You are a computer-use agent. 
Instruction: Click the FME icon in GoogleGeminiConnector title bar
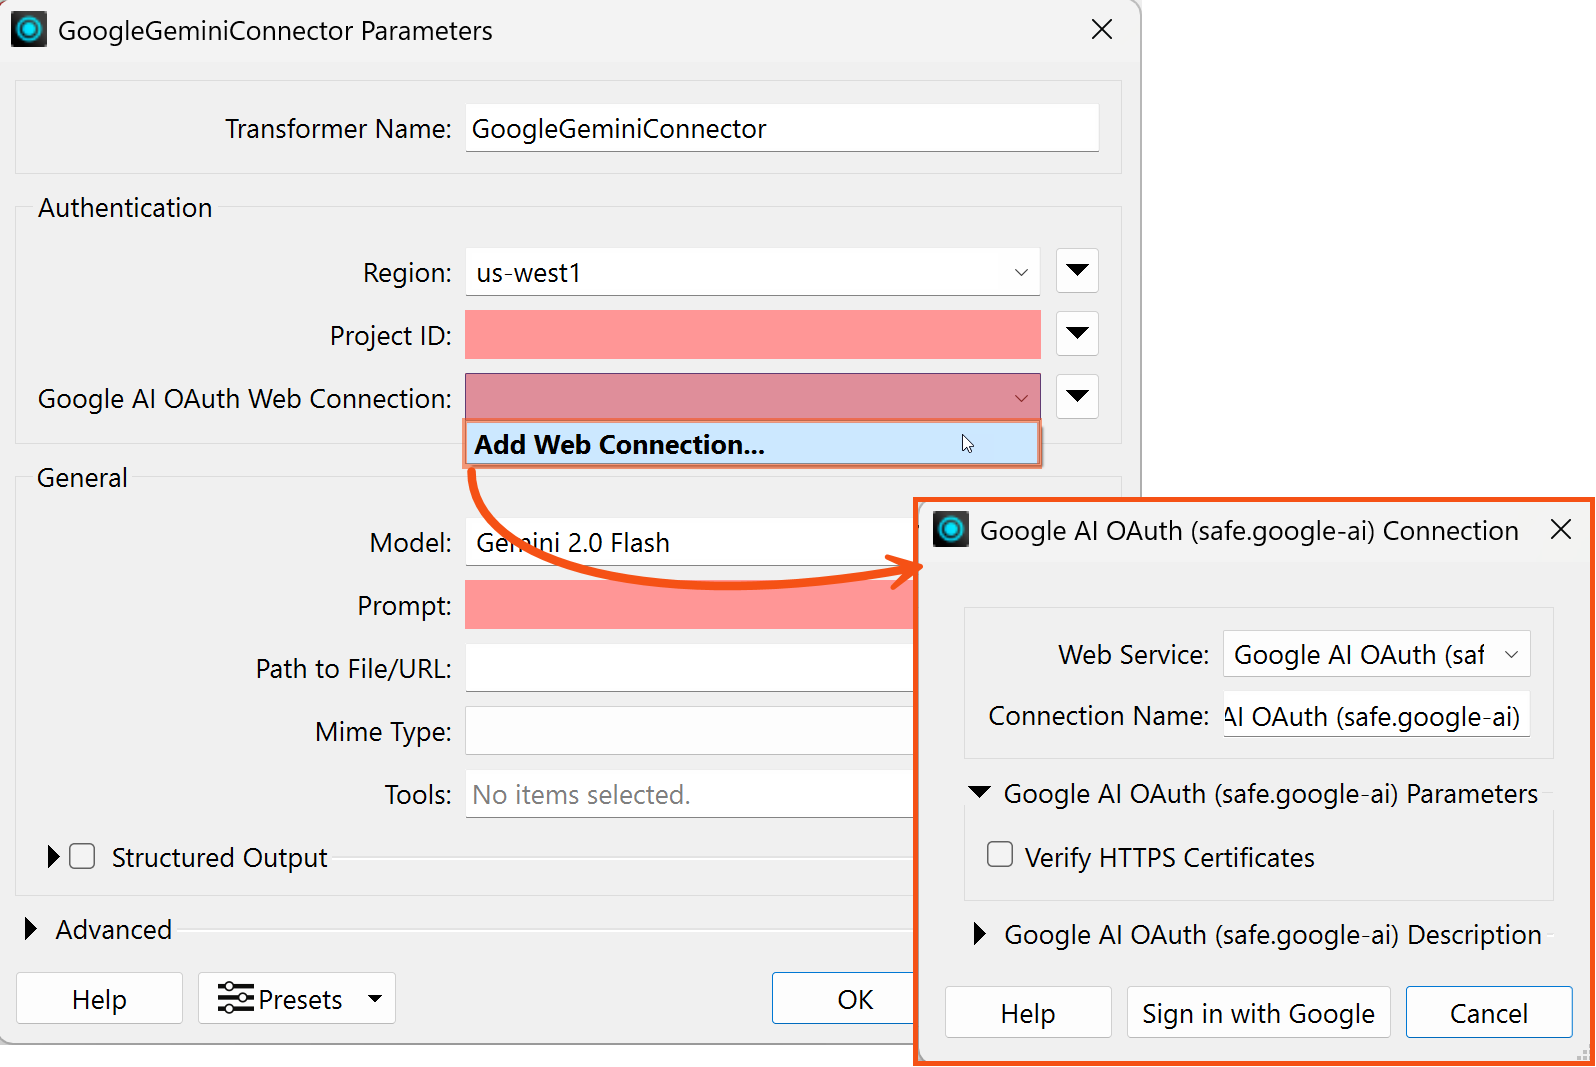pos(29,30)
